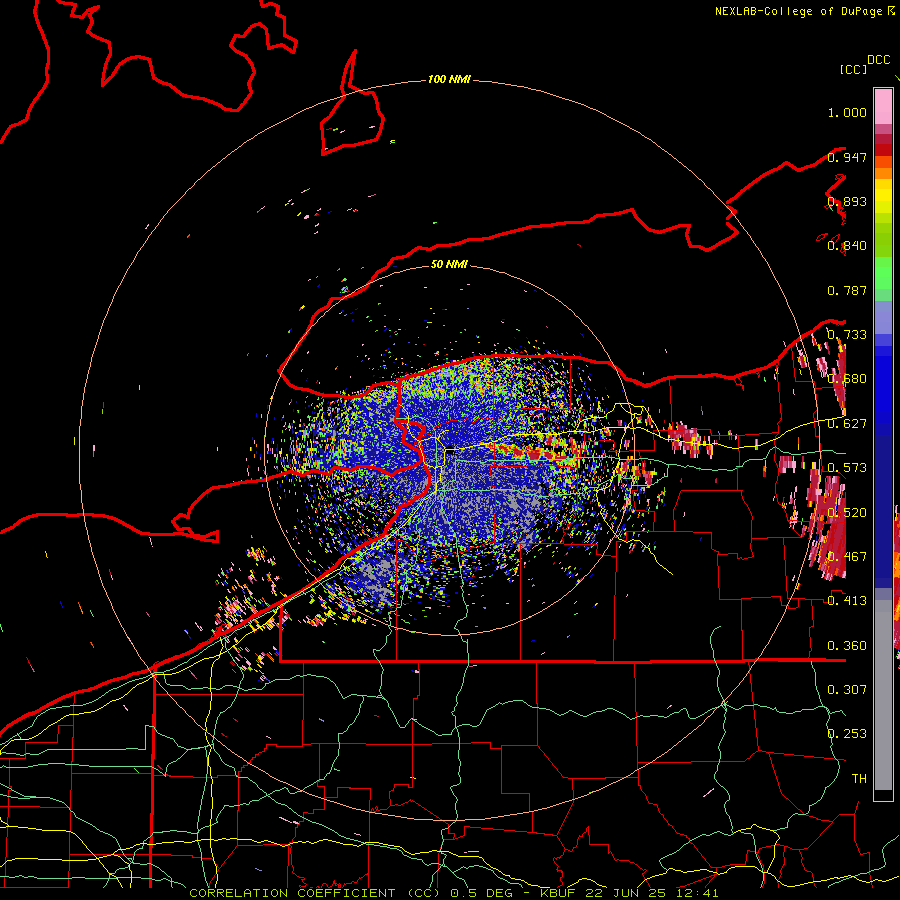
Task: Click the 0.947 scale value
Action: 847,157
